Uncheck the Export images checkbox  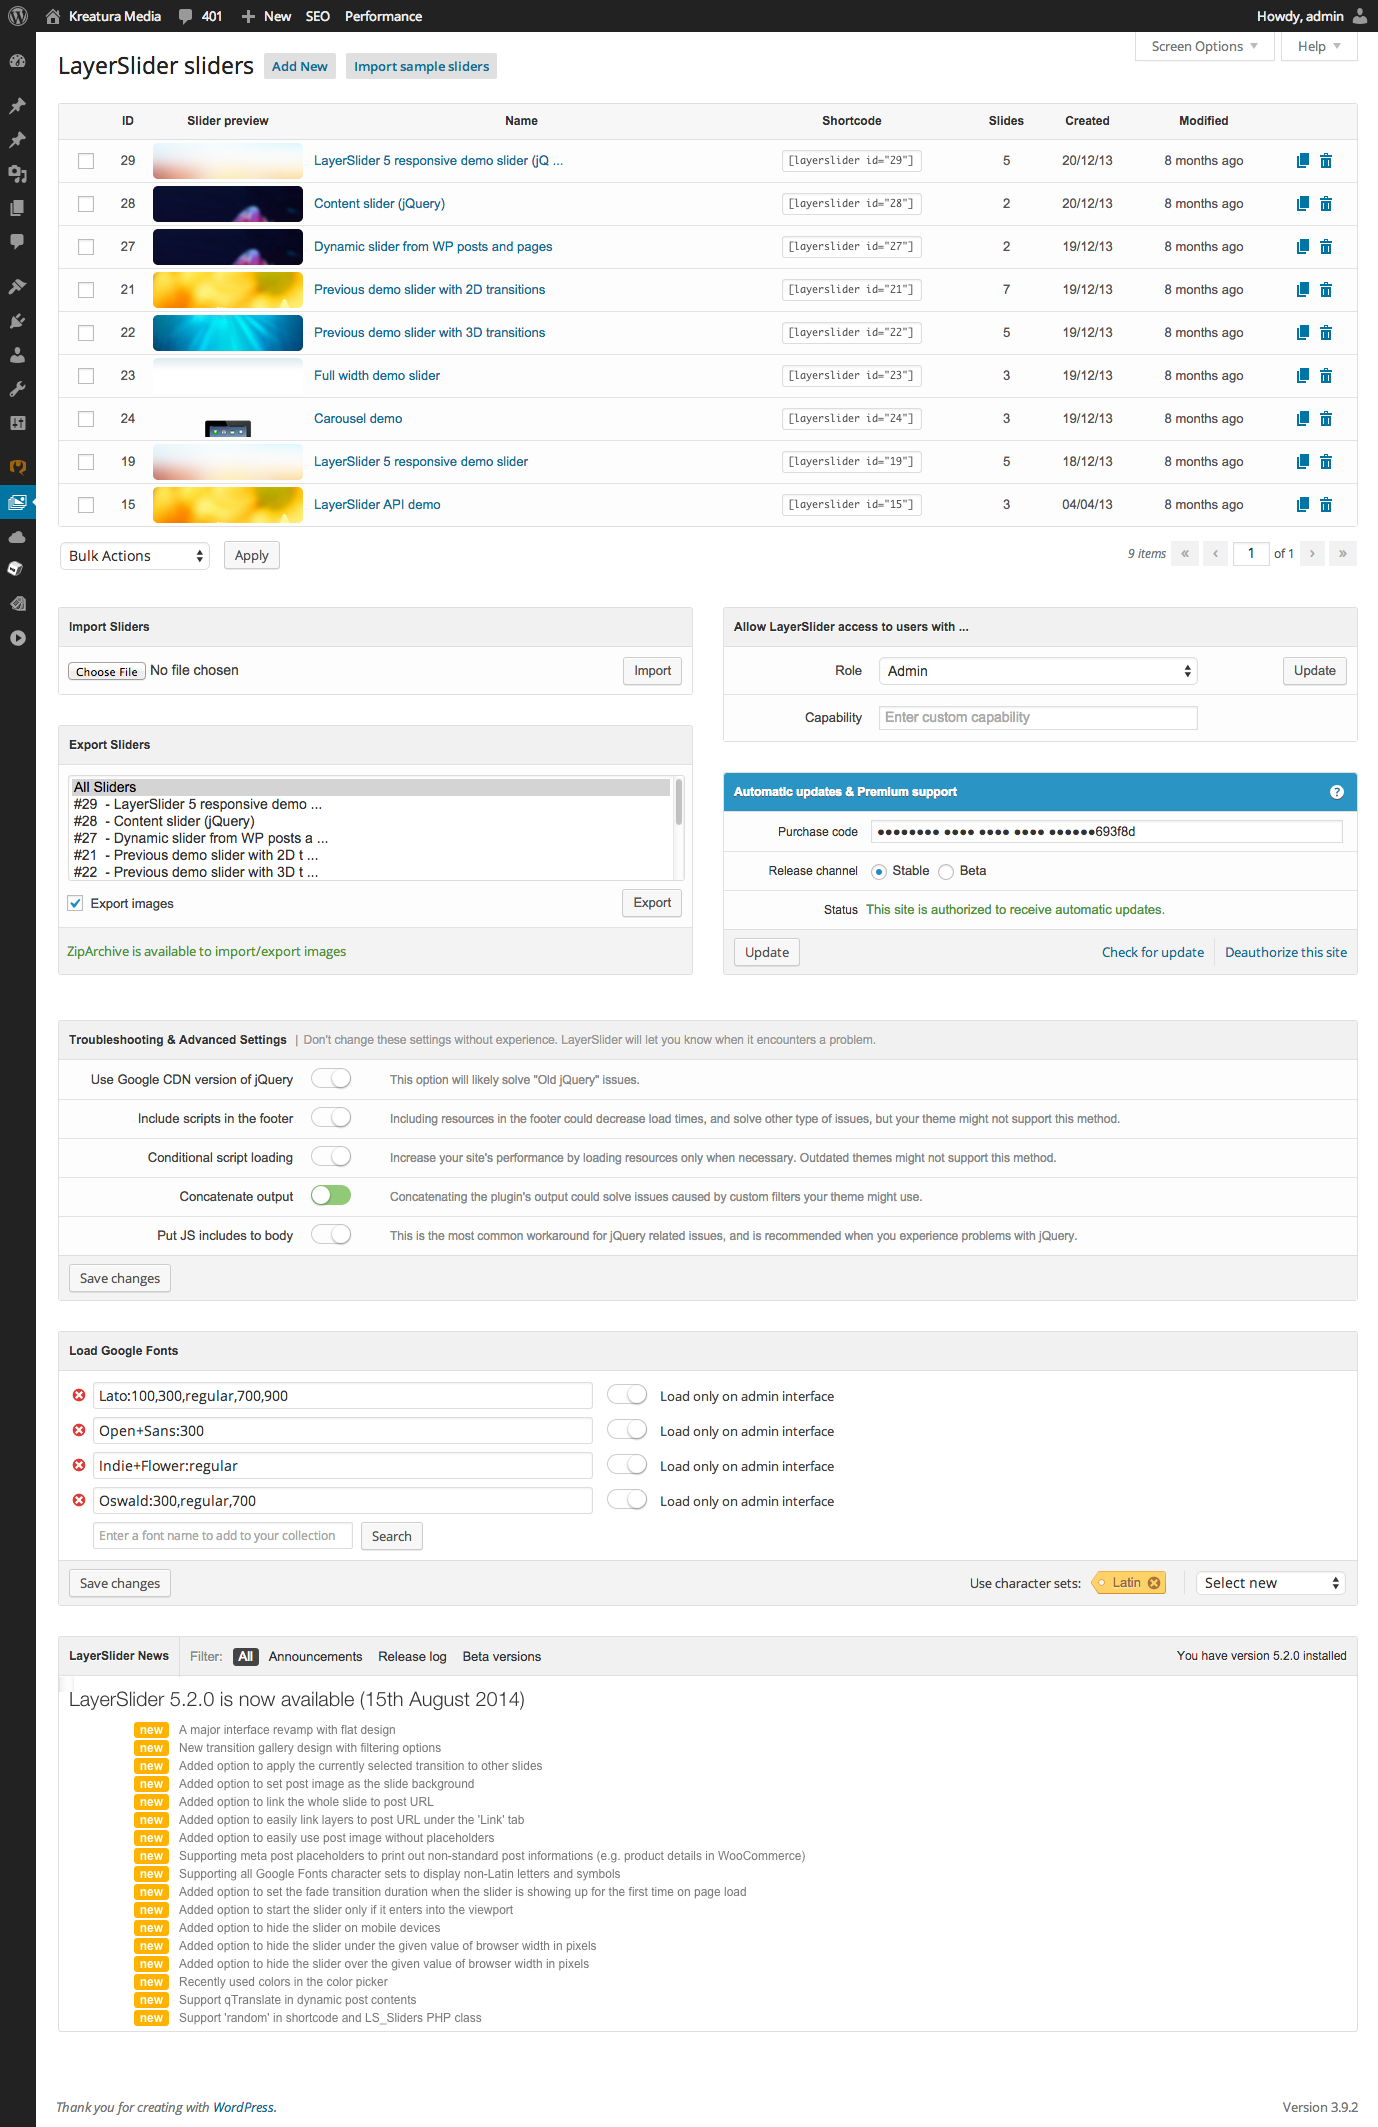tap(75, 904)
